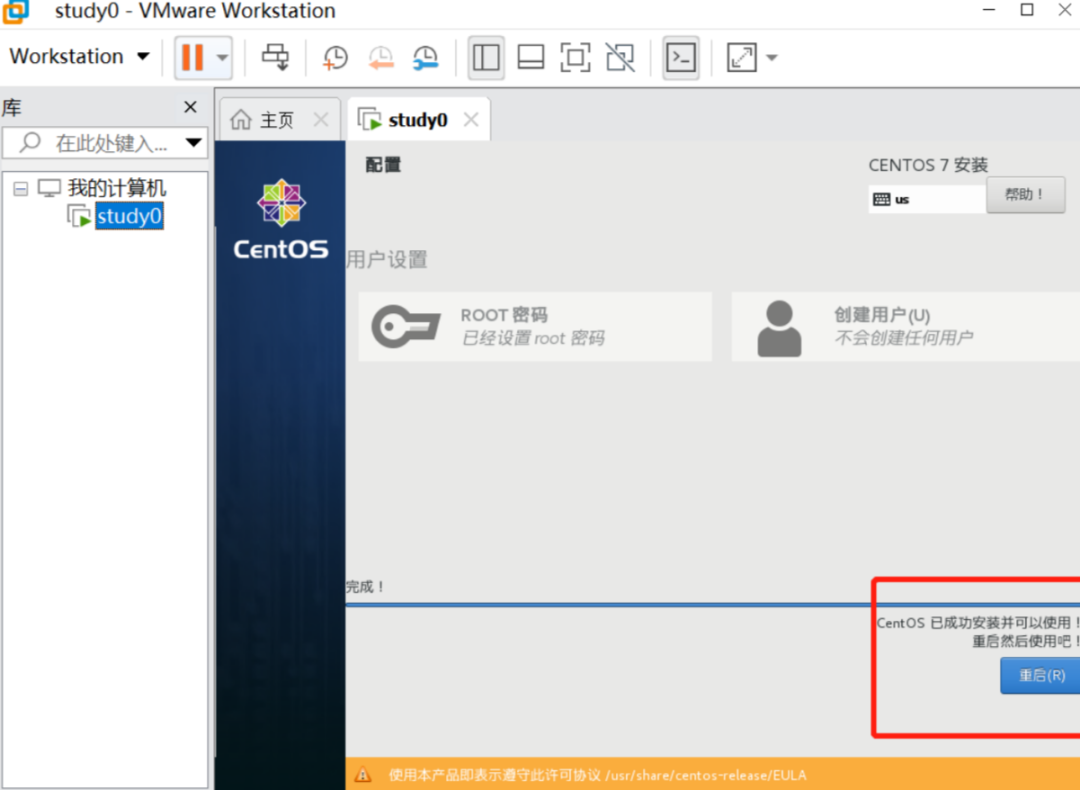Viewport: 1080px width, 790px height.
Task: Close the Home tab
Action: click(320, 120)
